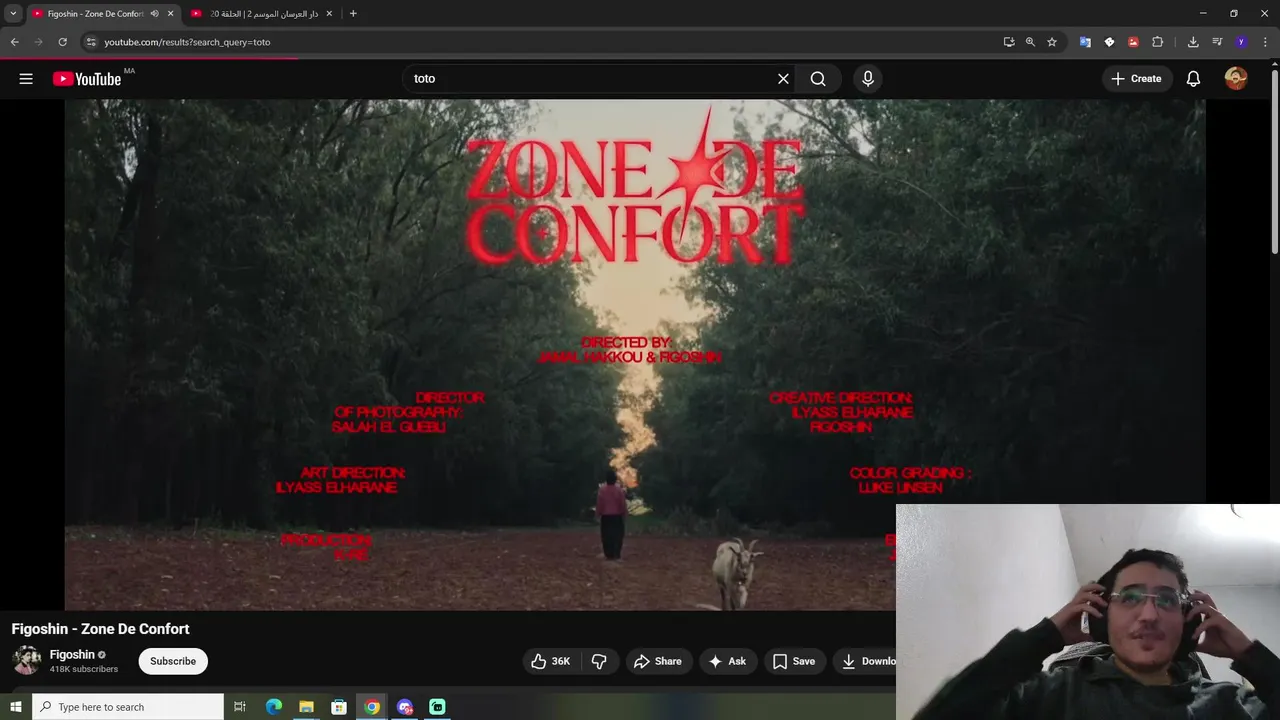The width and height of the screenshot is (1280, 720).
Task: Click the Create button
Action: point(1137,79)
